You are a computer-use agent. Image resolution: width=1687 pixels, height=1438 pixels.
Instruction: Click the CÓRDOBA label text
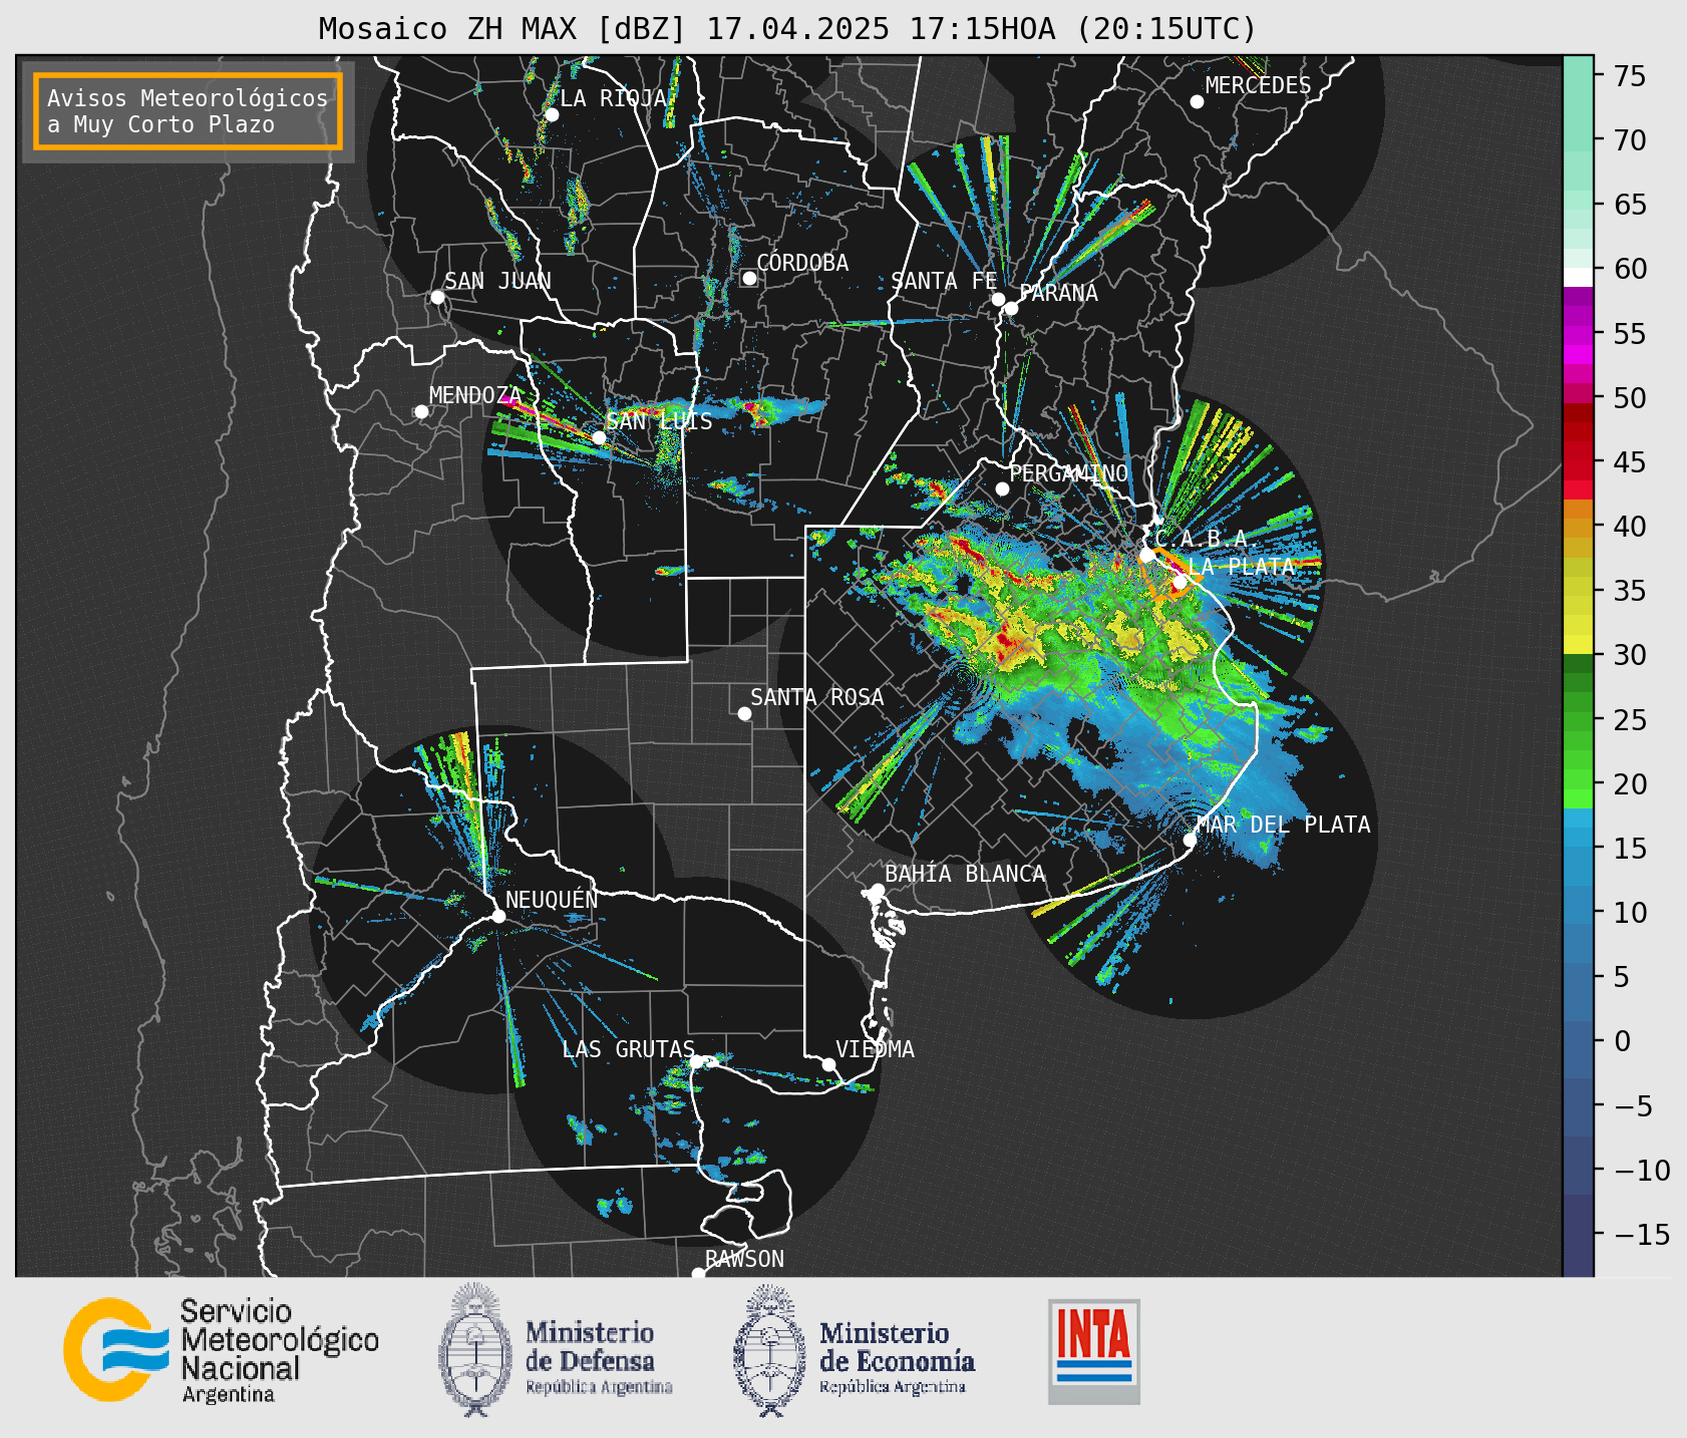pyautogui.click(x=802, y=263)
